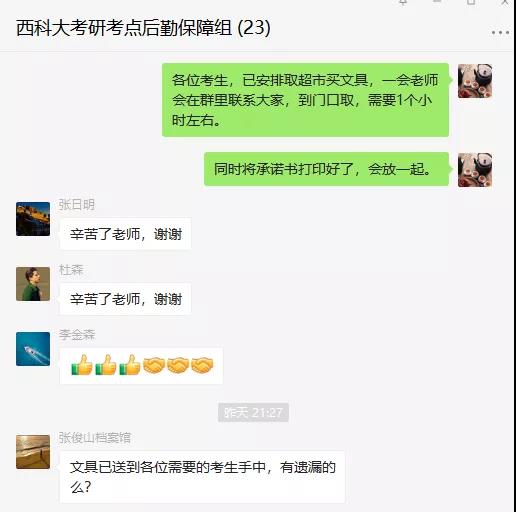Click the teapot avatar beside first green message
The image size is (516, 512).
pyautogui.click(x=475, y=81)
